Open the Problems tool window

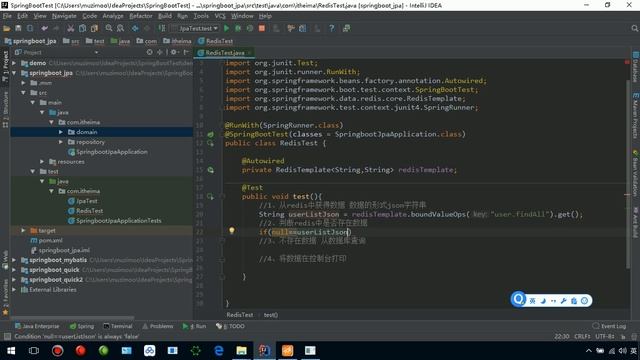tap(158, 326)
